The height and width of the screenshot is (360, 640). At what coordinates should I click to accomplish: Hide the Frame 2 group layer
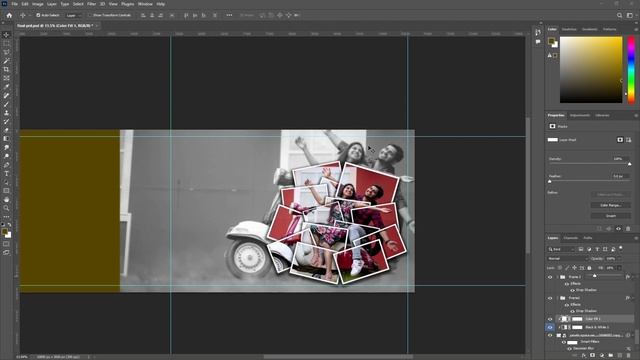pos(550,277)
